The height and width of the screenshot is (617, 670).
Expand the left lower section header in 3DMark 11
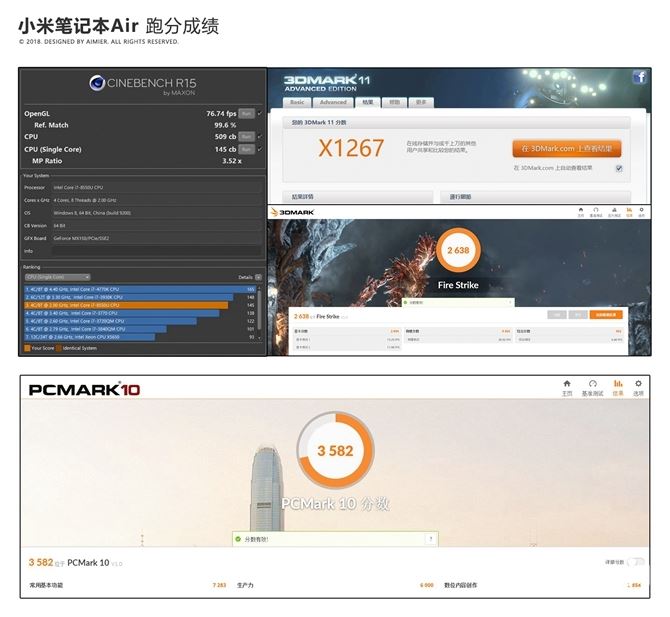point(358,197)
